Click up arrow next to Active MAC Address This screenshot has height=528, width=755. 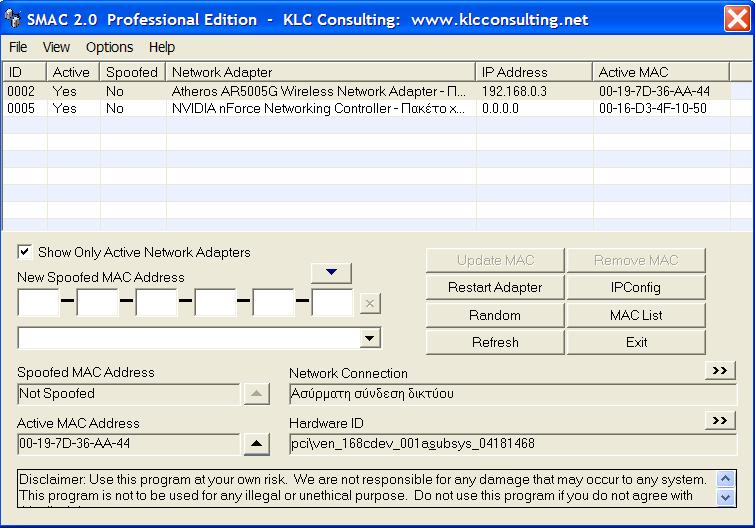(x=256, y=444)
